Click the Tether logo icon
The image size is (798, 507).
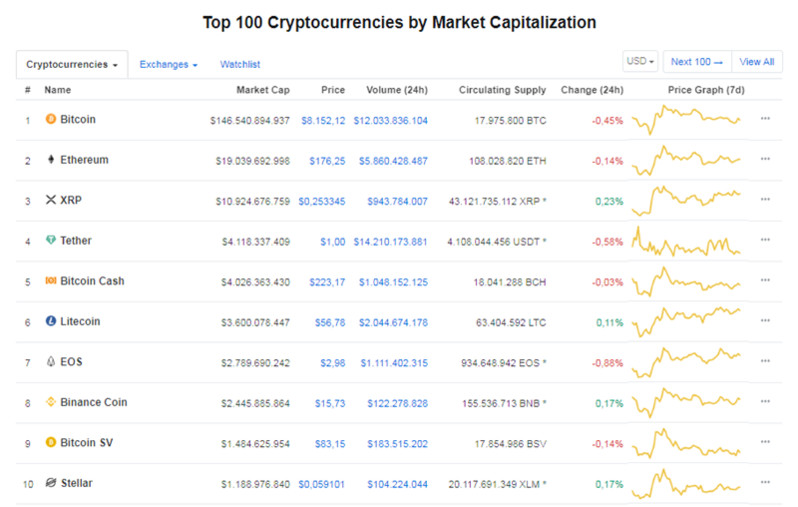(51, 240)
